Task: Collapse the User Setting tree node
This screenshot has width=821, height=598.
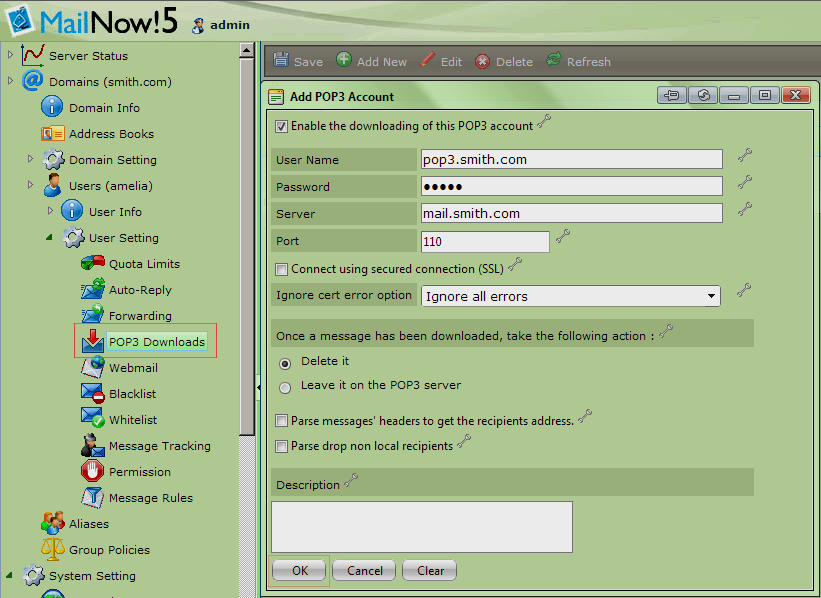Action: (x=49, y=237)
